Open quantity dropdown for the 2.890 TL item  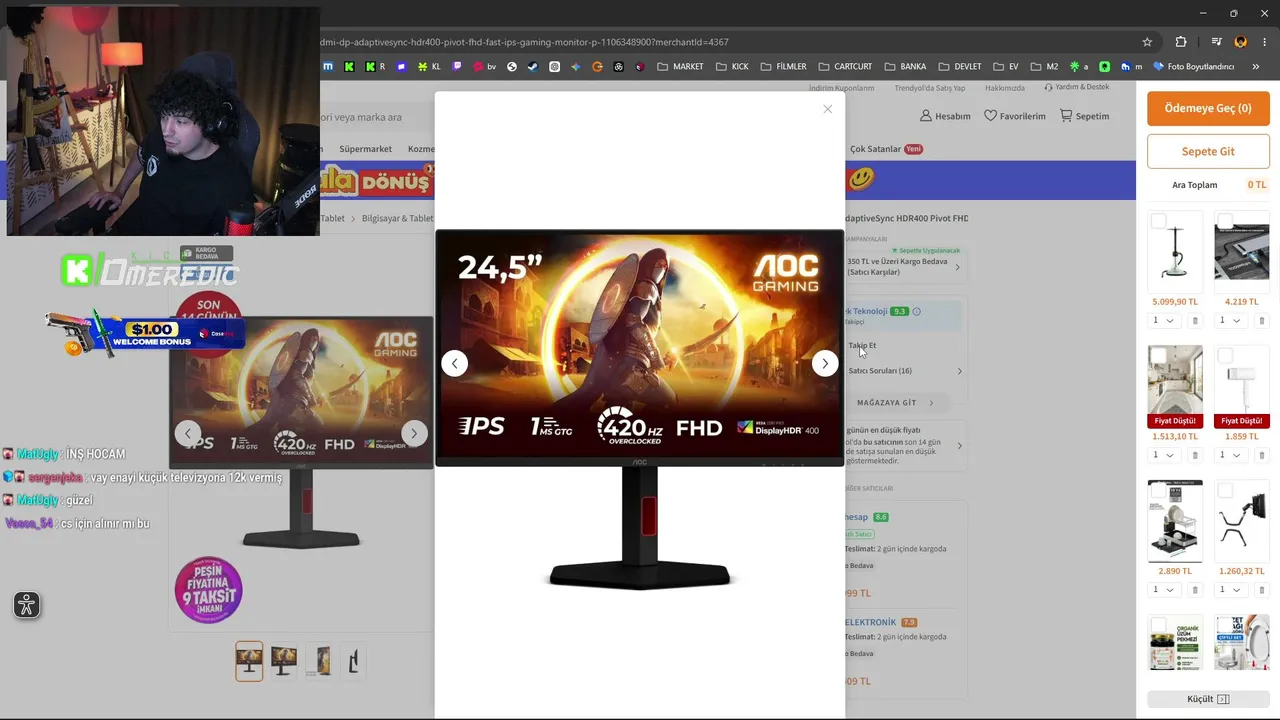pos(1163,589)
